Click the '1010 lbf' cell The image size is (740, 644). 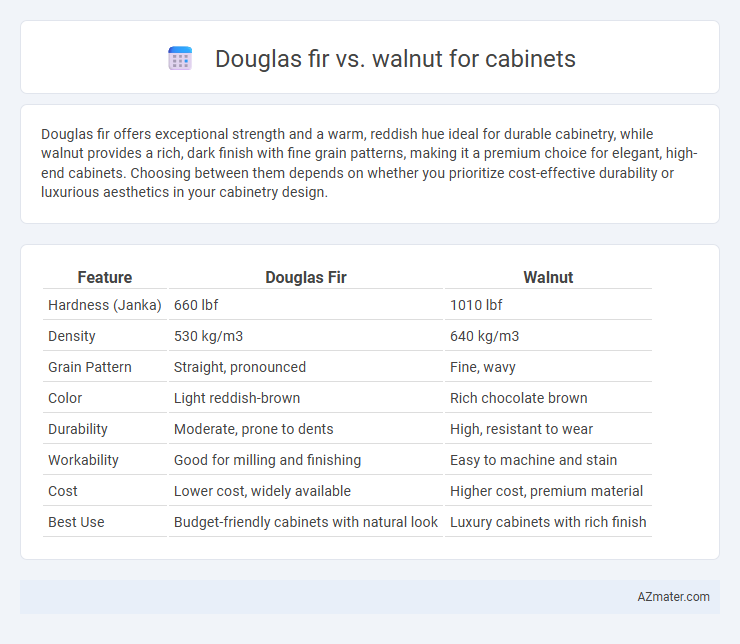click(x=548, y=305)
